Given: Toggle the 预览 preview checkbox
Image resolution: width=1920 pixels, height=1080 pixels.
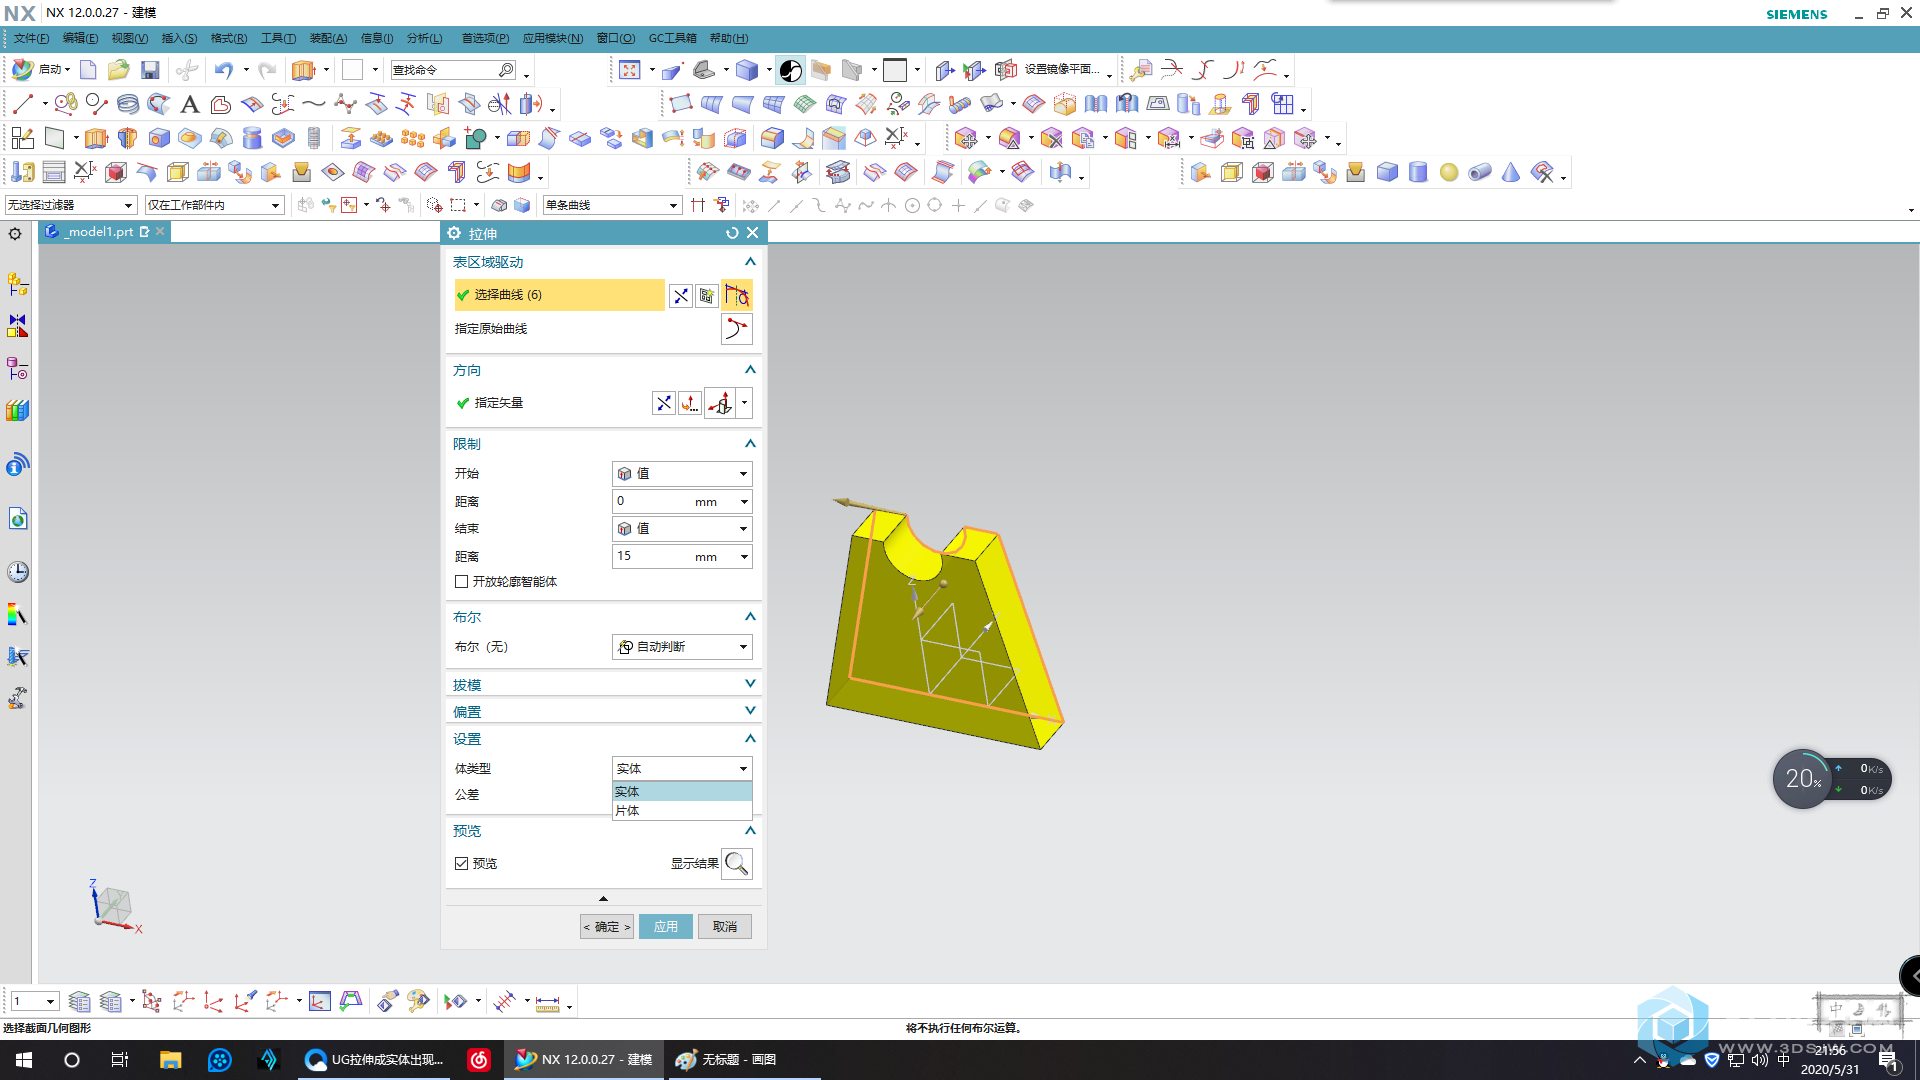Looking at the screenshot, I should pos(461,863).
